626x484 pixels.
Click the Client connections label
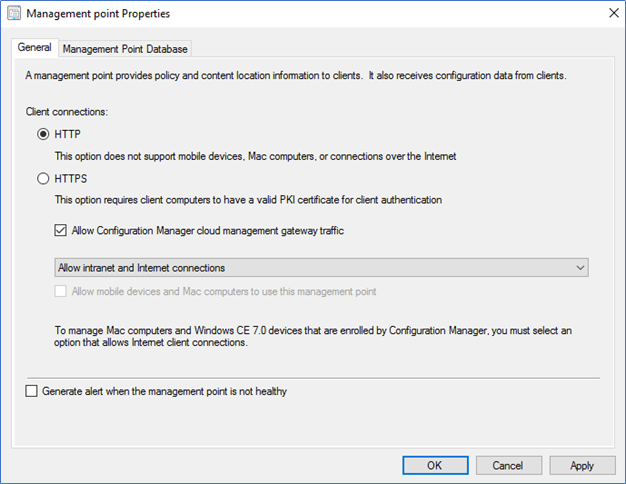click(x=67, y=112)
